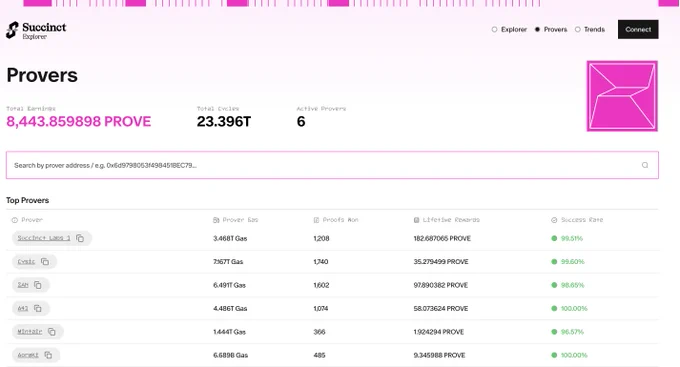Click the 1,208 proofs won cell
The height and width of the screenshot is (367, 680).
(x=321, y=238)
